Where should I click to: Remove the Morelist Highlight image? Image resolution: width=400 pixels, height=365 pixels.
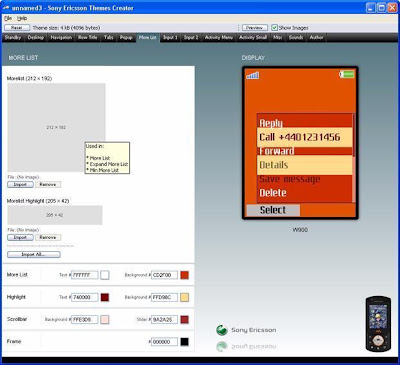(x=48, y=237)
